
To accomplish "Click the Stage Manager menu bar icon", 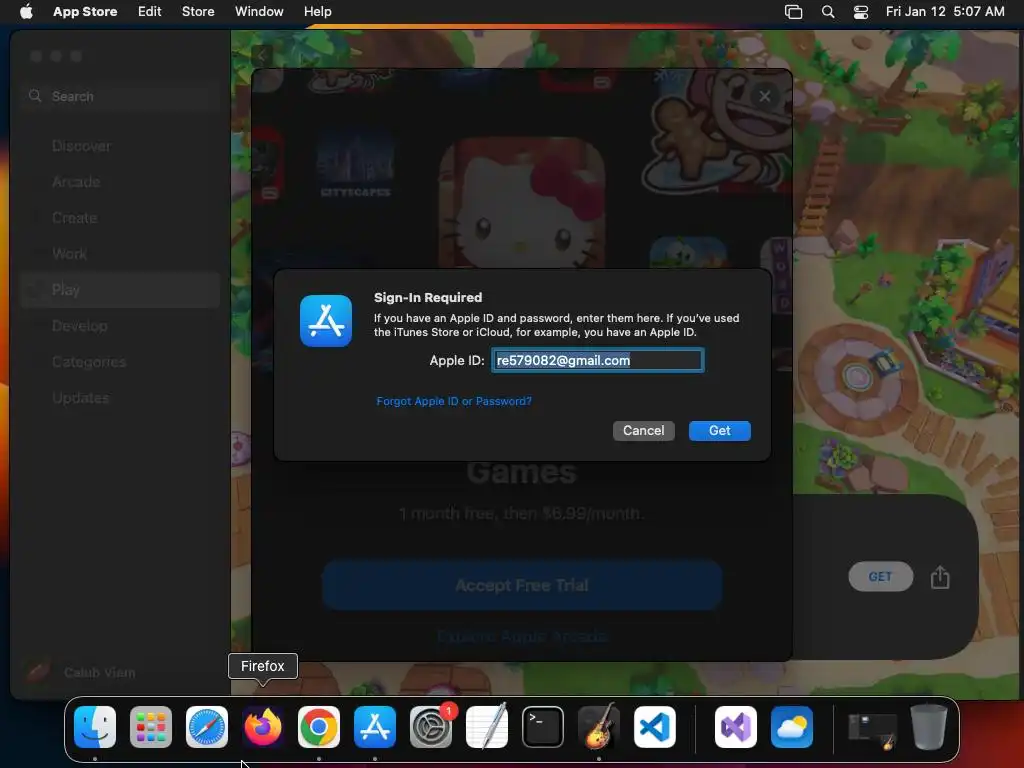I will (793, 12).
